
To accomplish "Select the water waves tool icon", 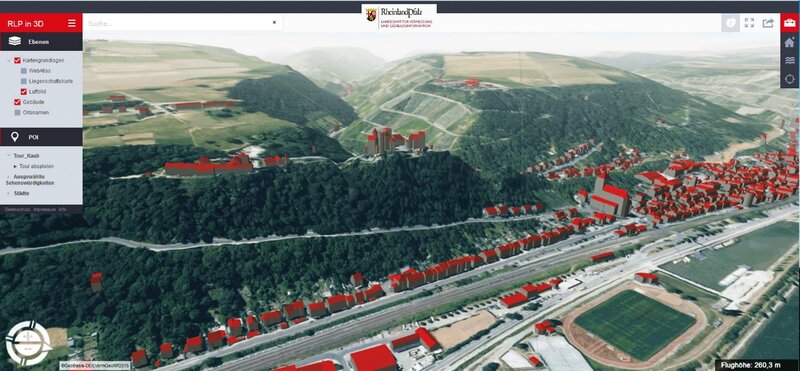I will [790, 61].
